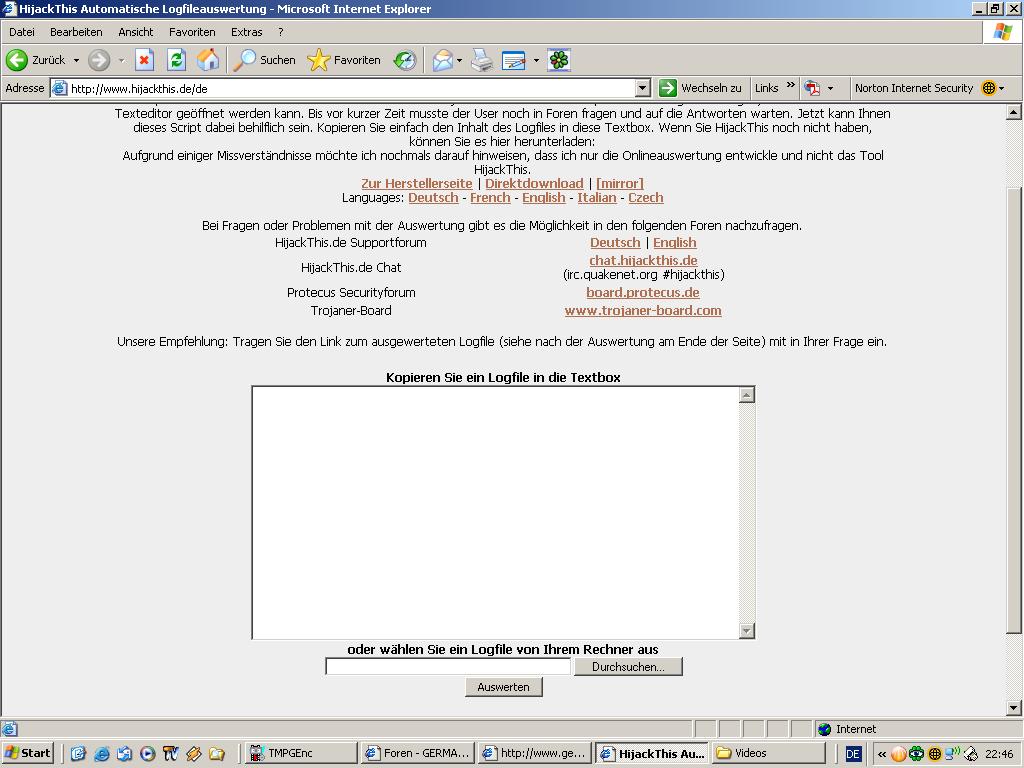
Task: Switch language to Czech
Action: (x=646, y=197)
